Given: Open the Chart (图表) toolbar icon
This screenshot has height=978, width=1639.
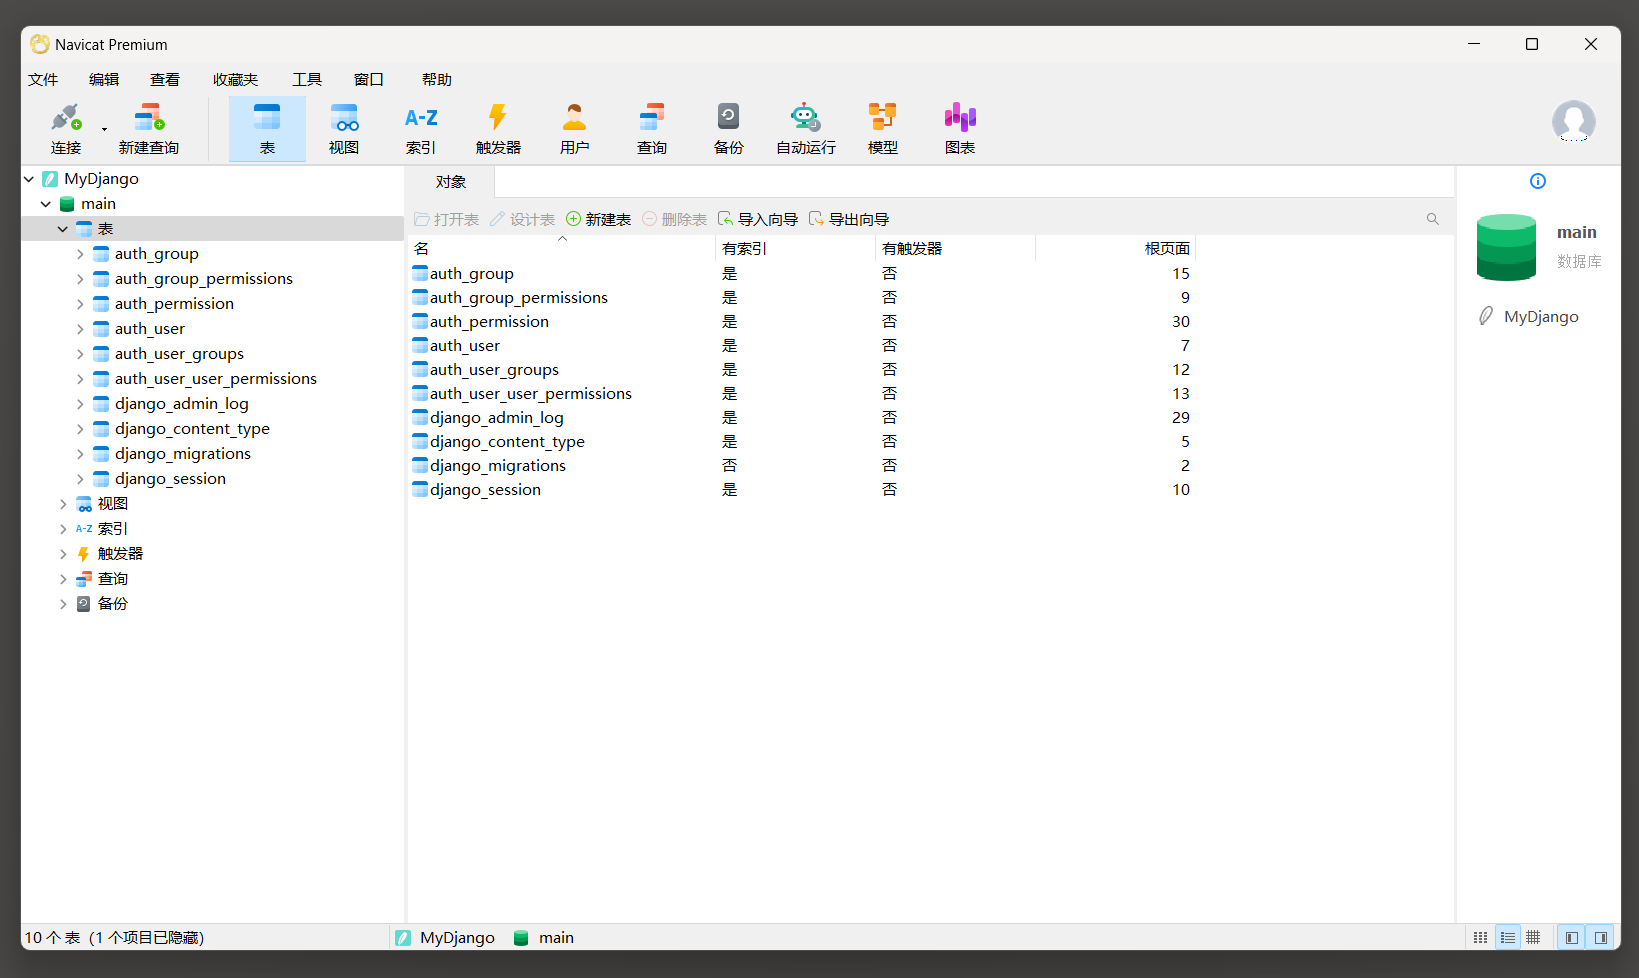Looking at the screenshot, I should point(960,129).
